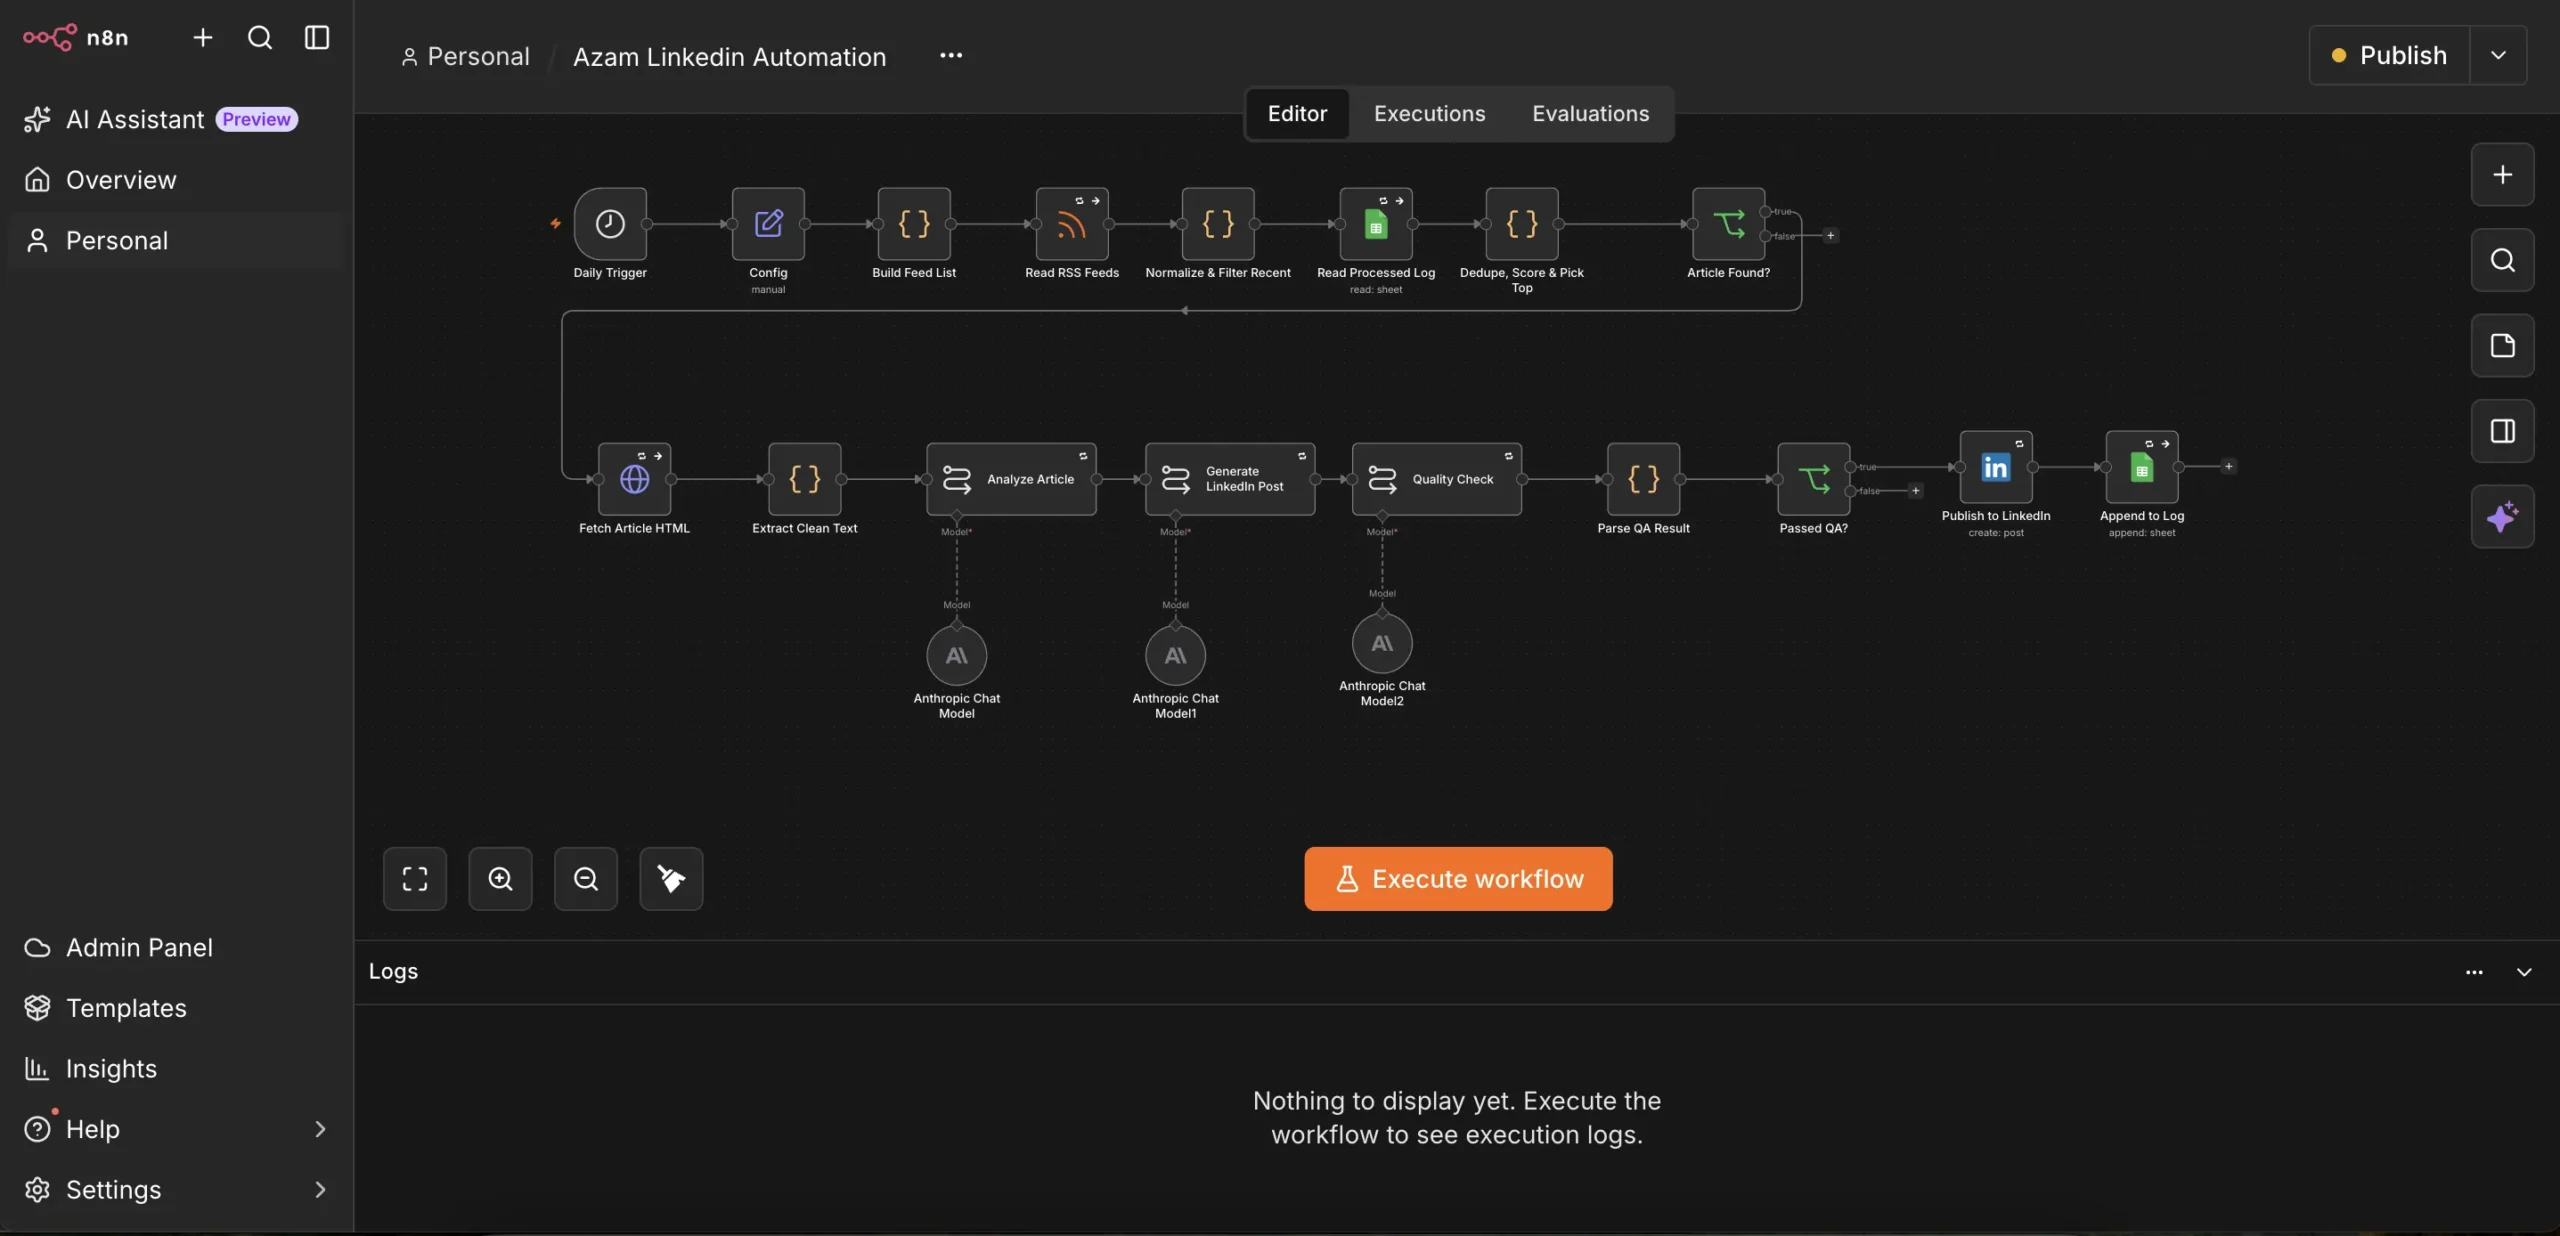The width and height of the screenshot is (2560, 1236).
Task: Select the Passed QA? IF node
Action: (1814, 479)
